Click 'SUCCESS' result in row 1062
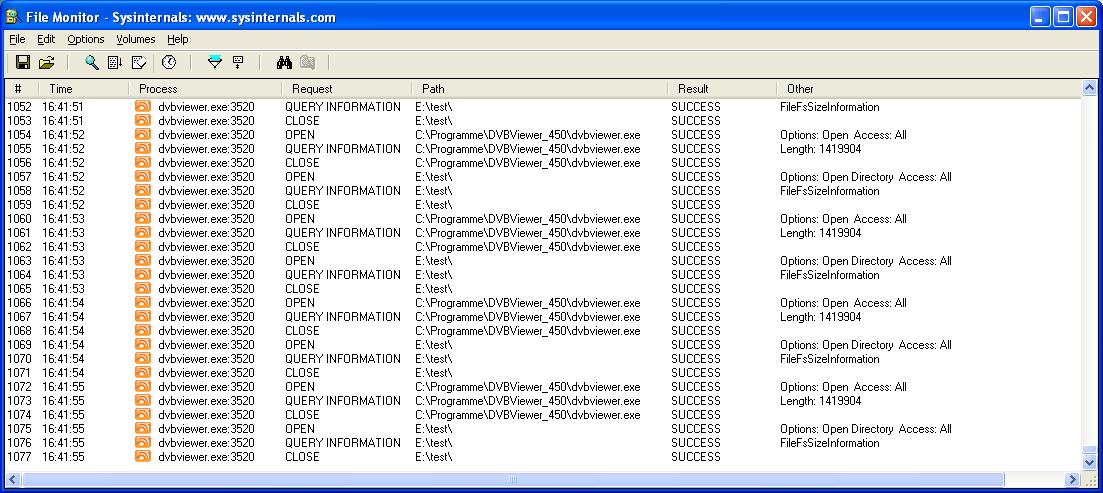Screen dimensions: 1103x493 point(696,247)
